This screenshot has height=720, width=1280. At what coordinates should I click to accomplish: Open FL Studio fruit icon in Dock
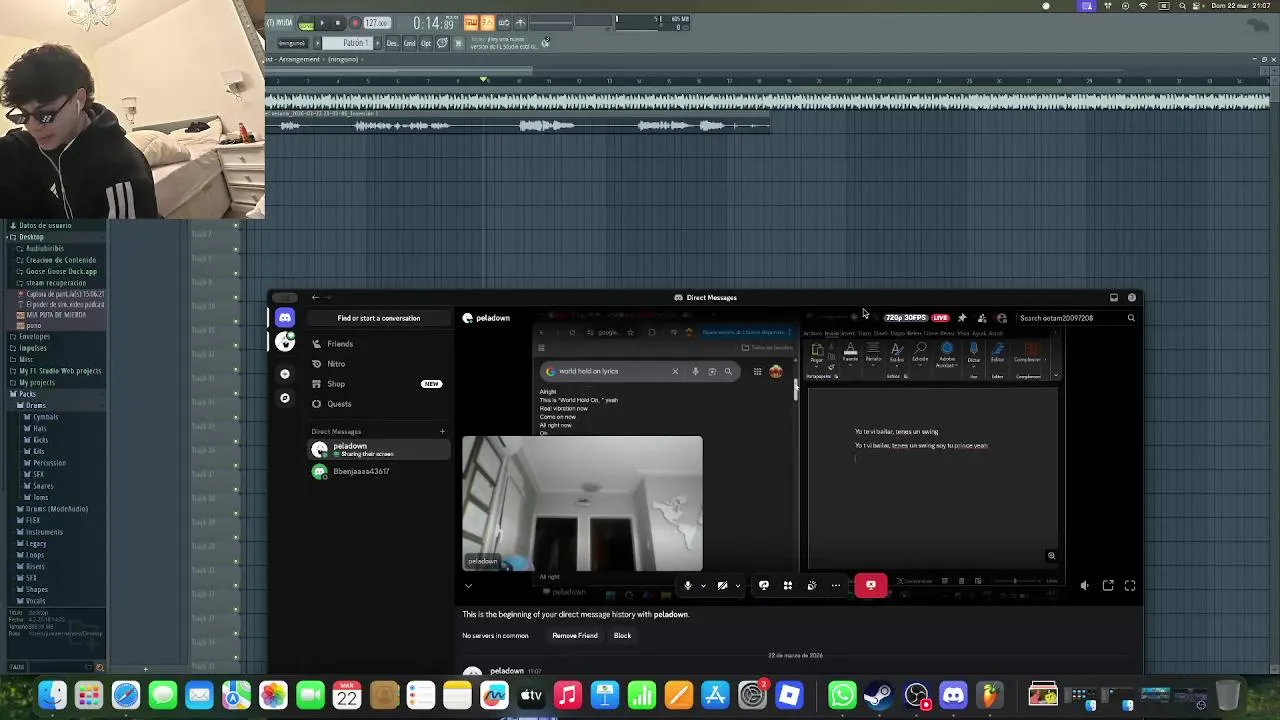[x=990, y=694]
